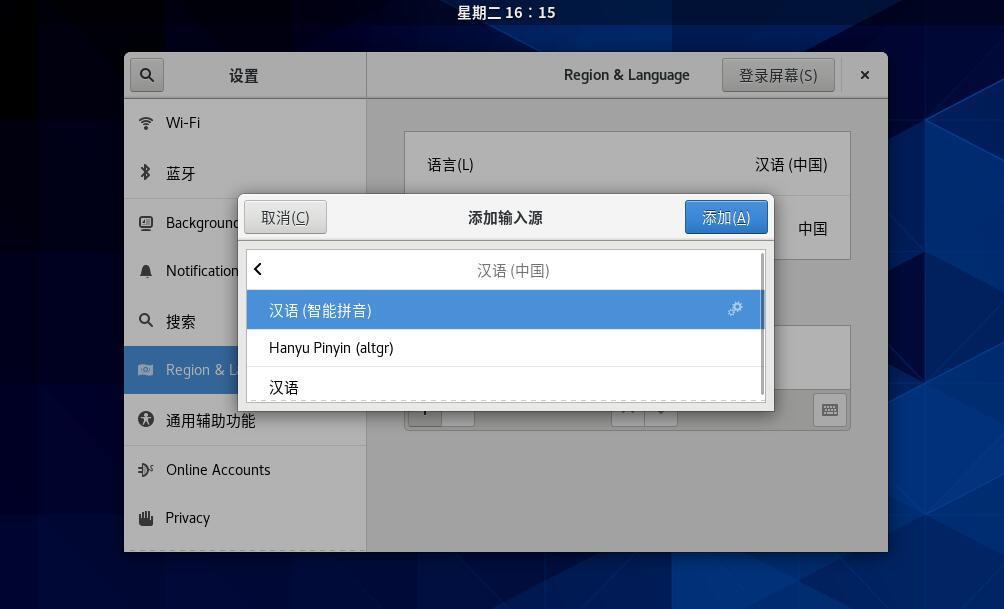Screen dimensions: 1004x609
Task: Open the clock menu showing 星期二 16:15
Action: (505, 12)
